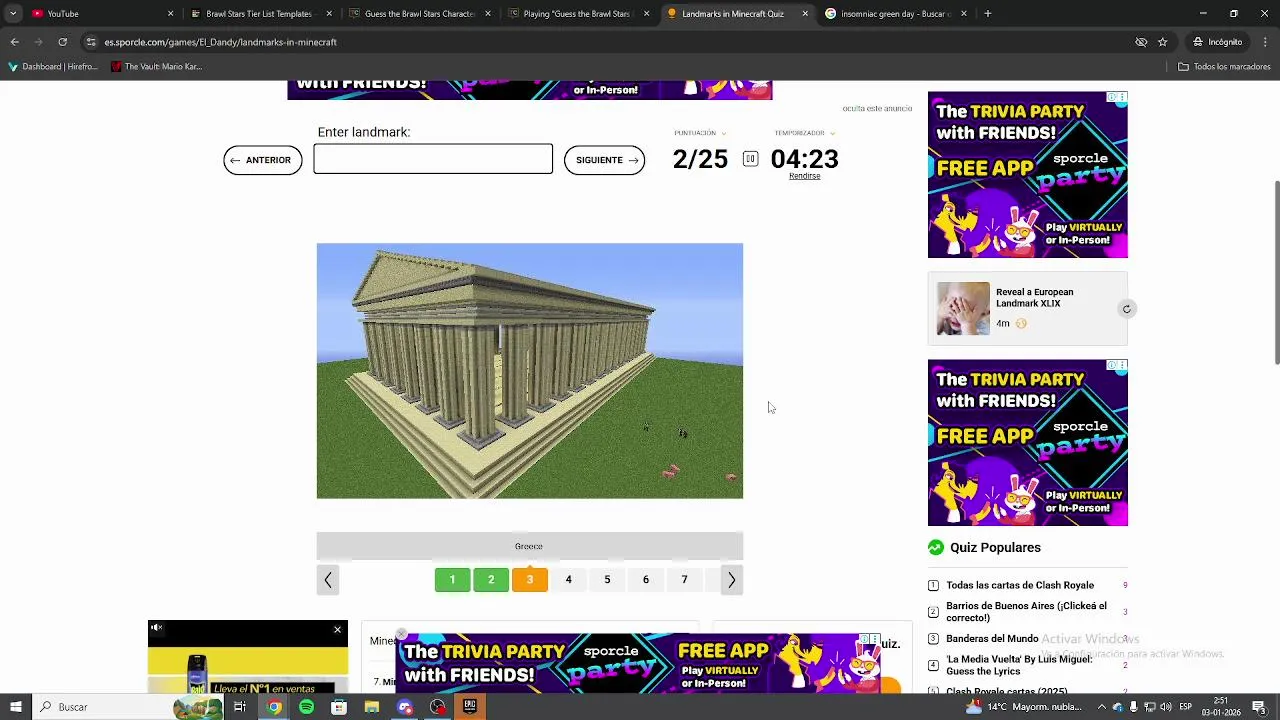Close the Landmarks in Minecraft Quiz tab

pyautogui.click(x=805, y=14)
